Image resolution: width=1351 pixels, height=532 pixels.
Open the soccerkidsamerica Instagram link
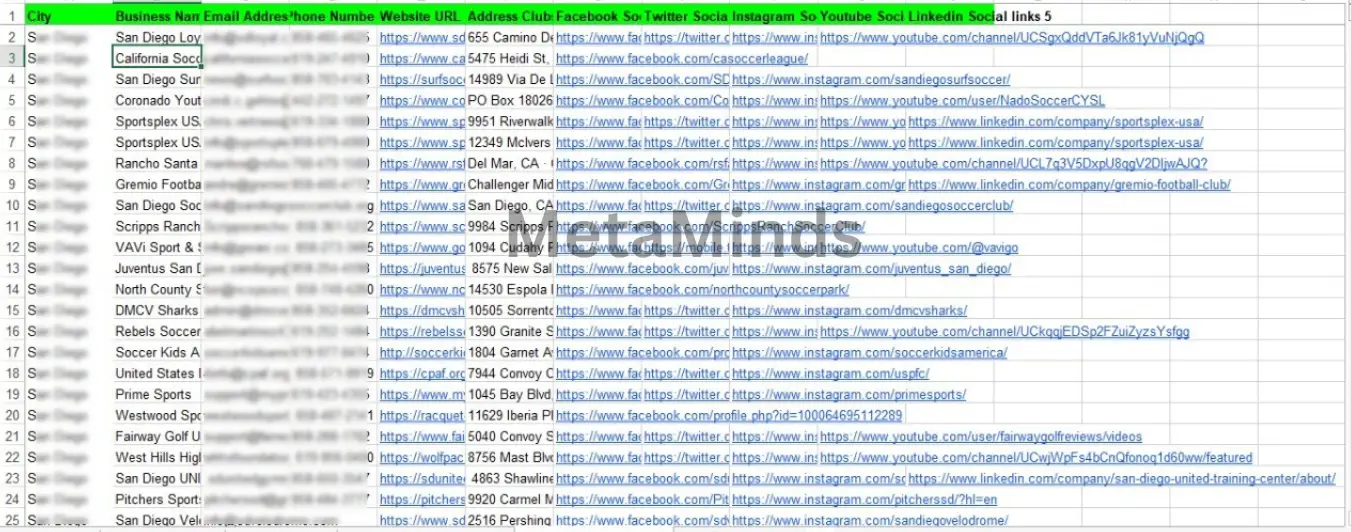870,353
